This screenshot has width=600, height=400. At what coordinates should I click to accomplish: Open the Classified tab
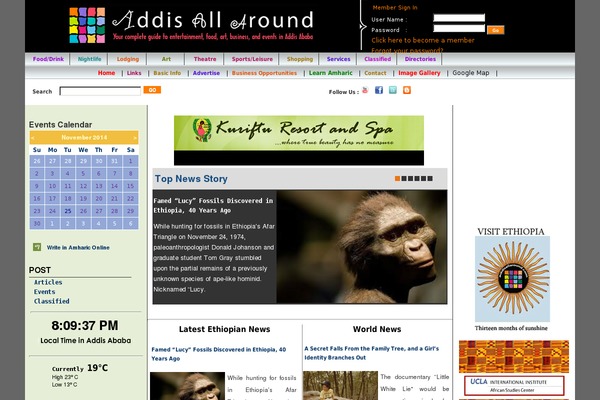[378, 59]
